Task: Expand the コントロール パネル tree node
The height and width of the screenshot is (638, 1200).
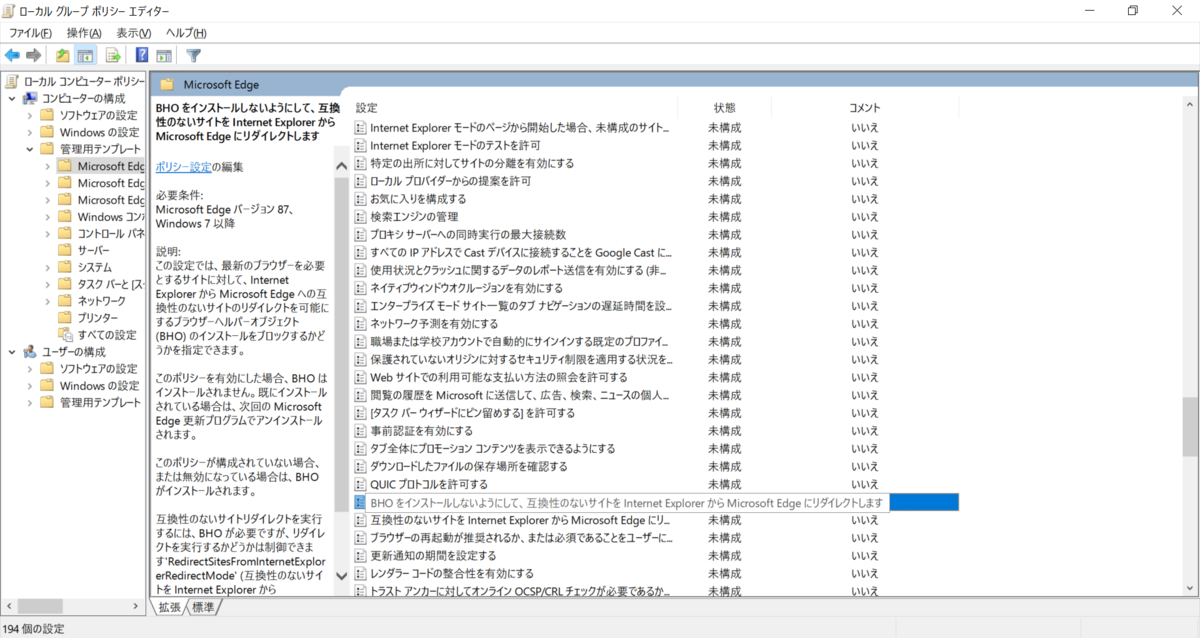Action: click(x=47, y=233)
